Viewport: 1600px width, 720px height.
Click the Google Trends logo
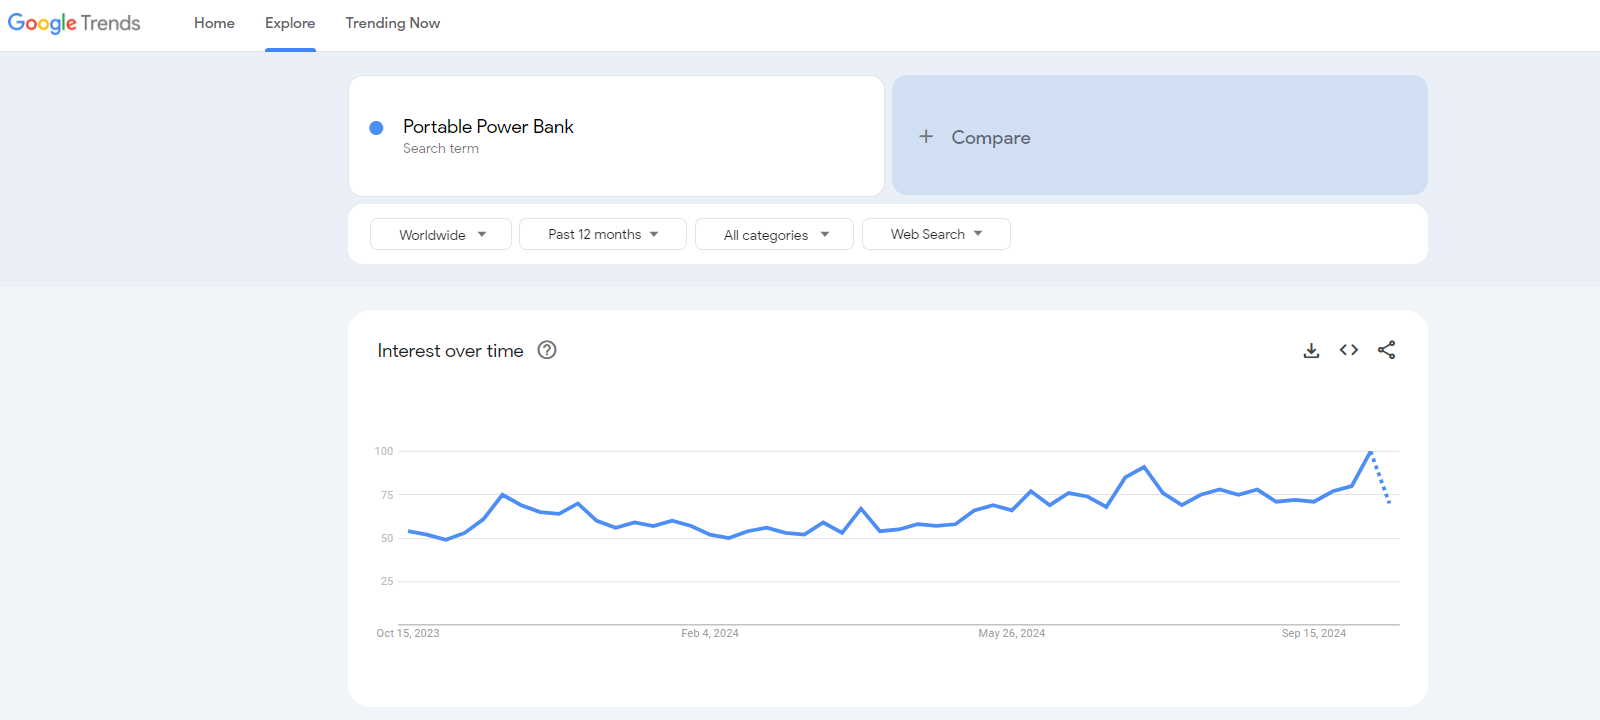[x=74, y=23]
